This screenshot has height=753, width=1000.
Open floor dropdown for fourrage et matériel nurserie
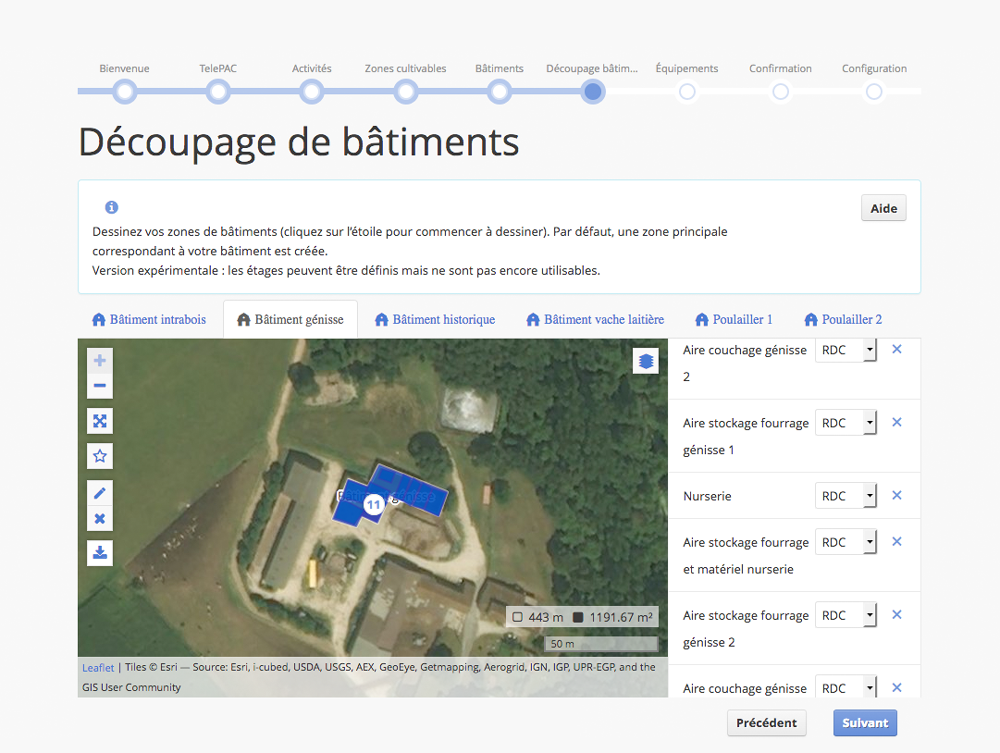(846, 543)
